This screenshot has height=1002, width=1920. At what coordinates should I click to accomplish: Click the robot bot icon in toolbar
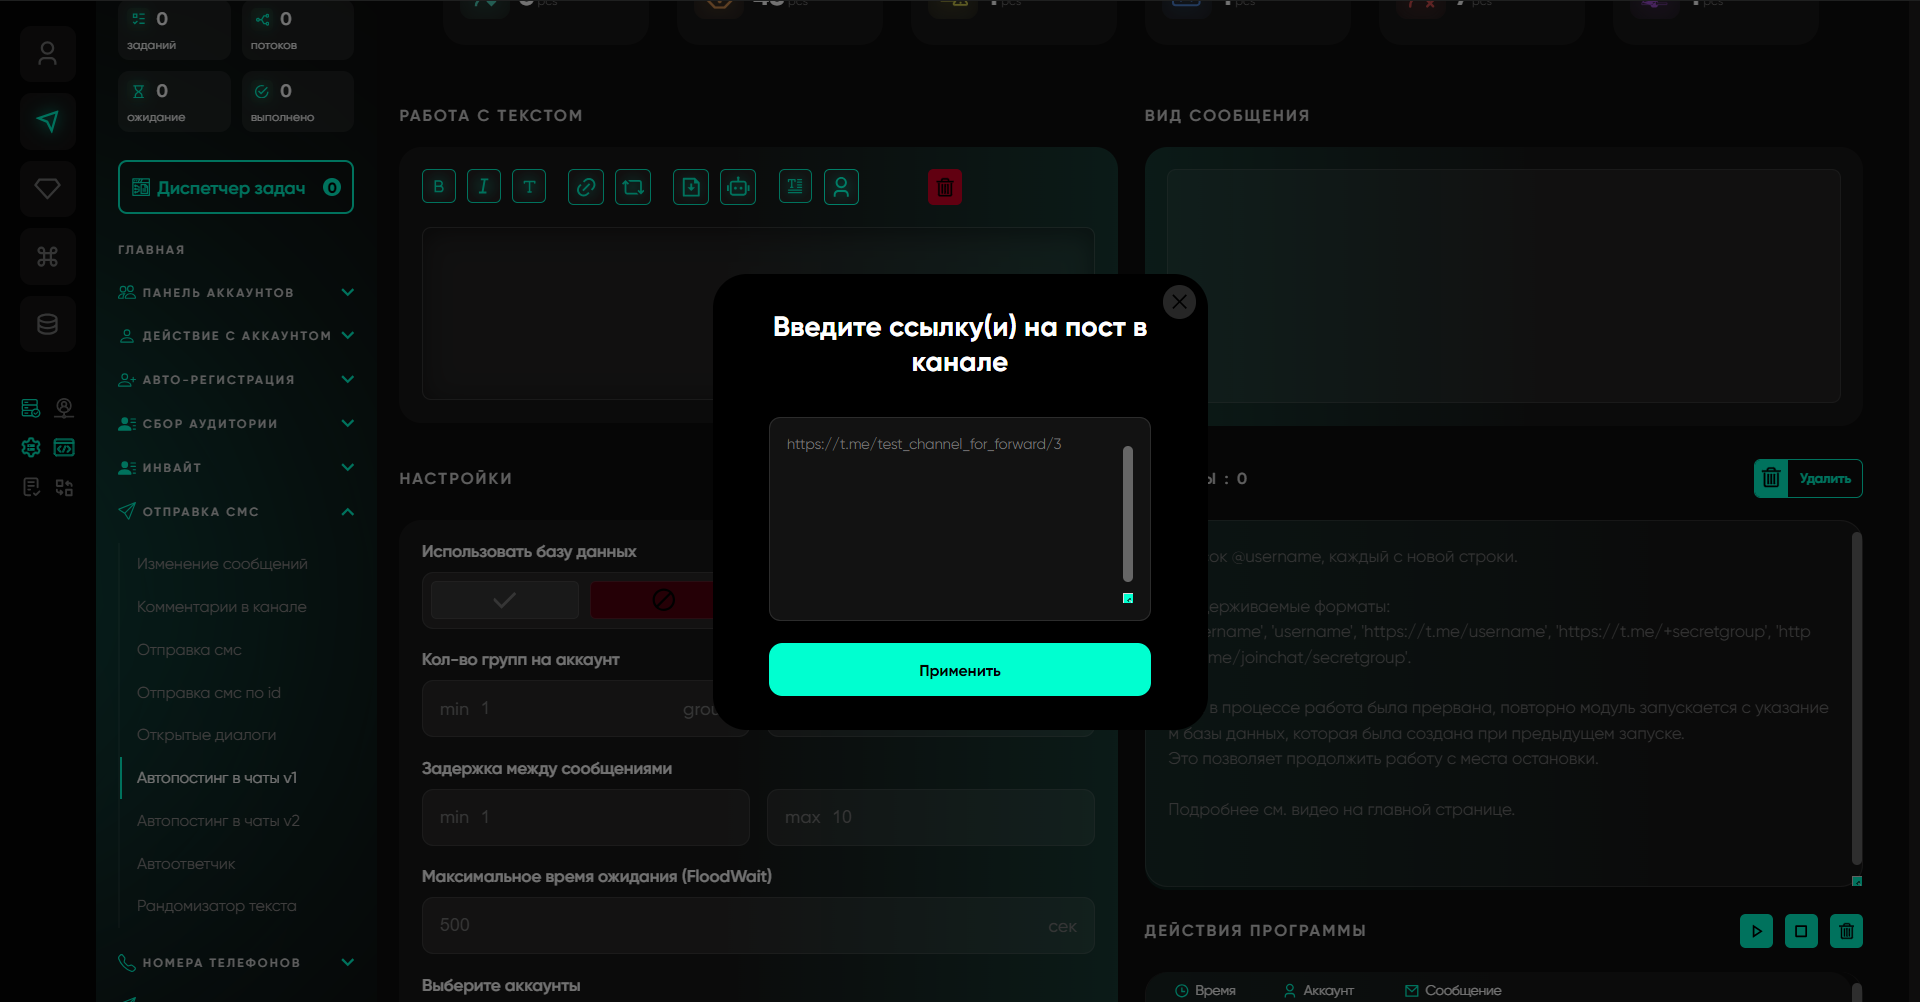click(738, 187)
